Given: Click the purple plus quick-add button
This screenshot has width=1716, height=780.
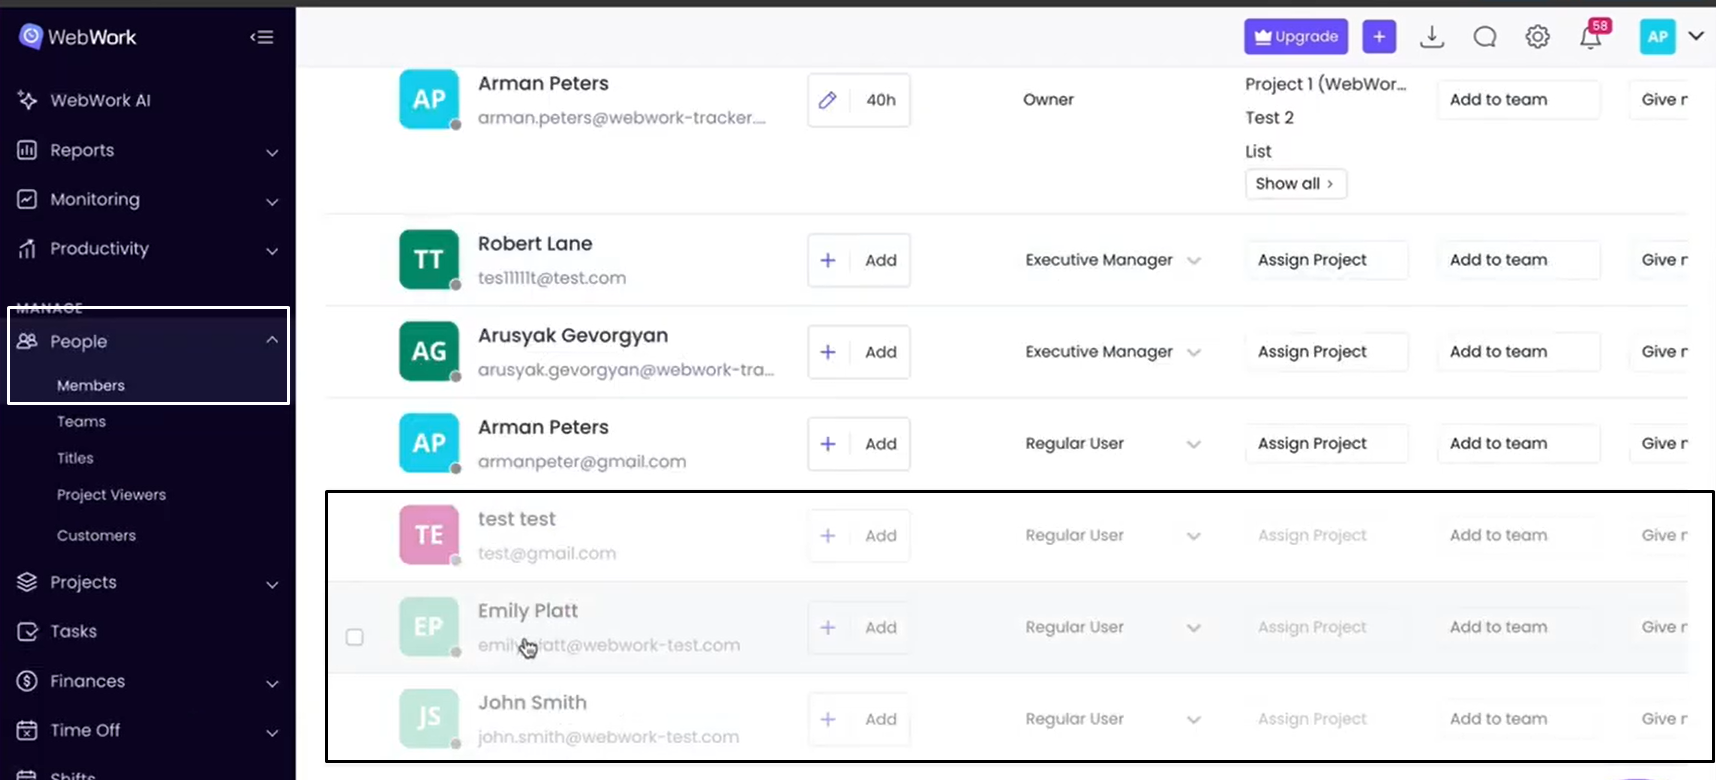Looking at the screenshot, I should tap(1379, 37).
